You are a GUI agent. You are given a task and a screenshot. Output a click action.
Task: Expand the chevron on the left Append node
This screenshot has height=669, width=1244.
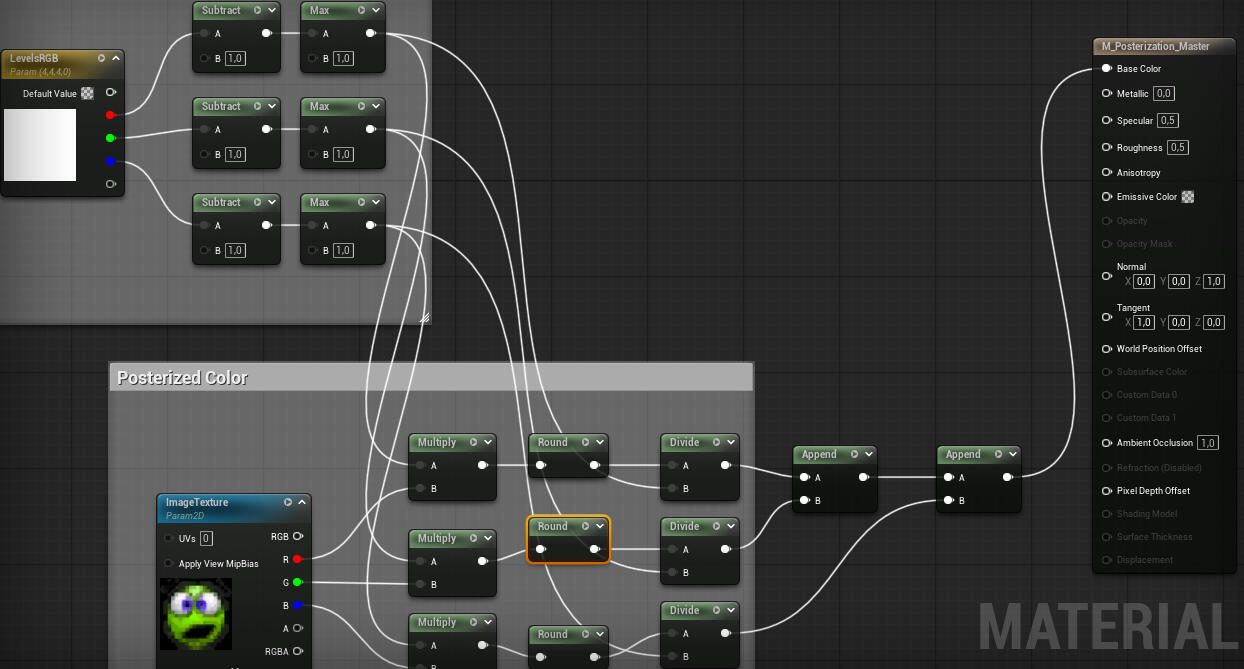(x=868, y=454)
